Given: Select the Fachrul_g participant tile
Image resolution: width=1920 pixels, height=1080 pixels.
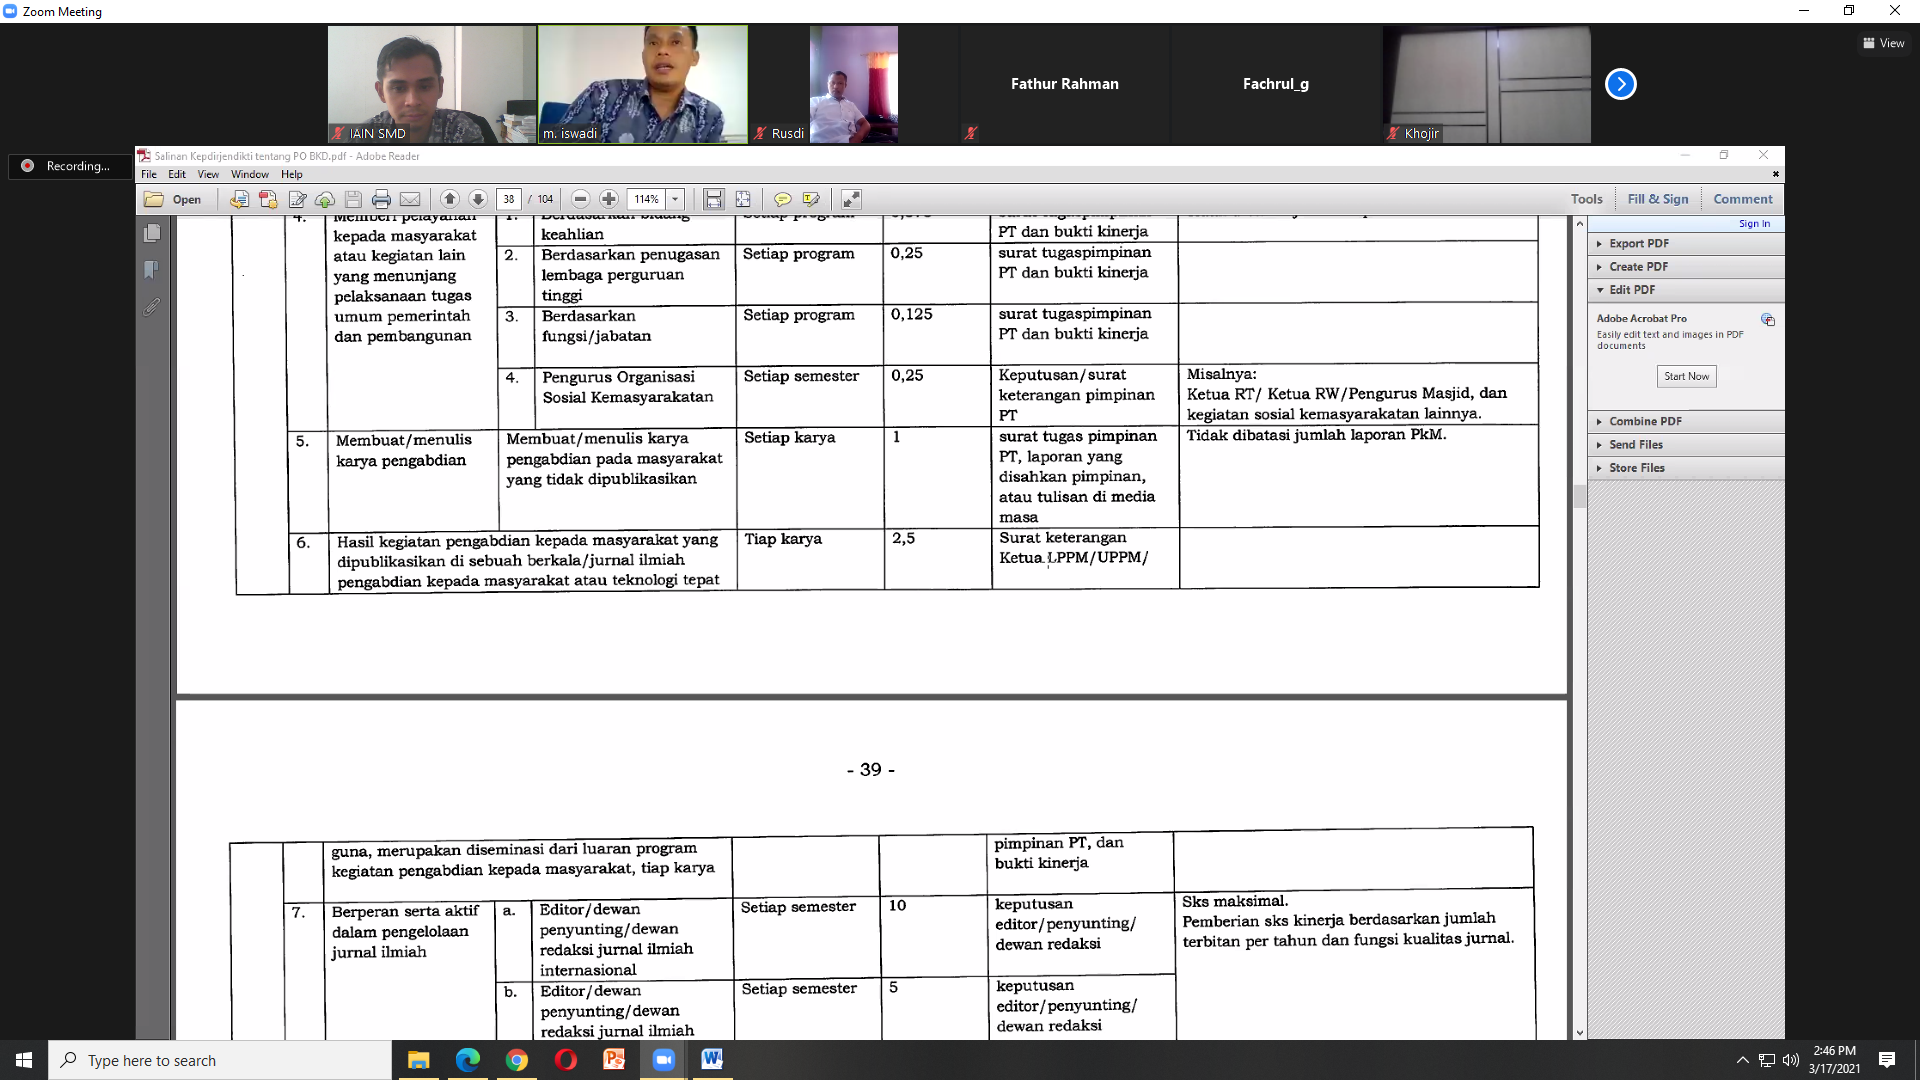Looking at the screenshot, I should [x=1276, y=84].
